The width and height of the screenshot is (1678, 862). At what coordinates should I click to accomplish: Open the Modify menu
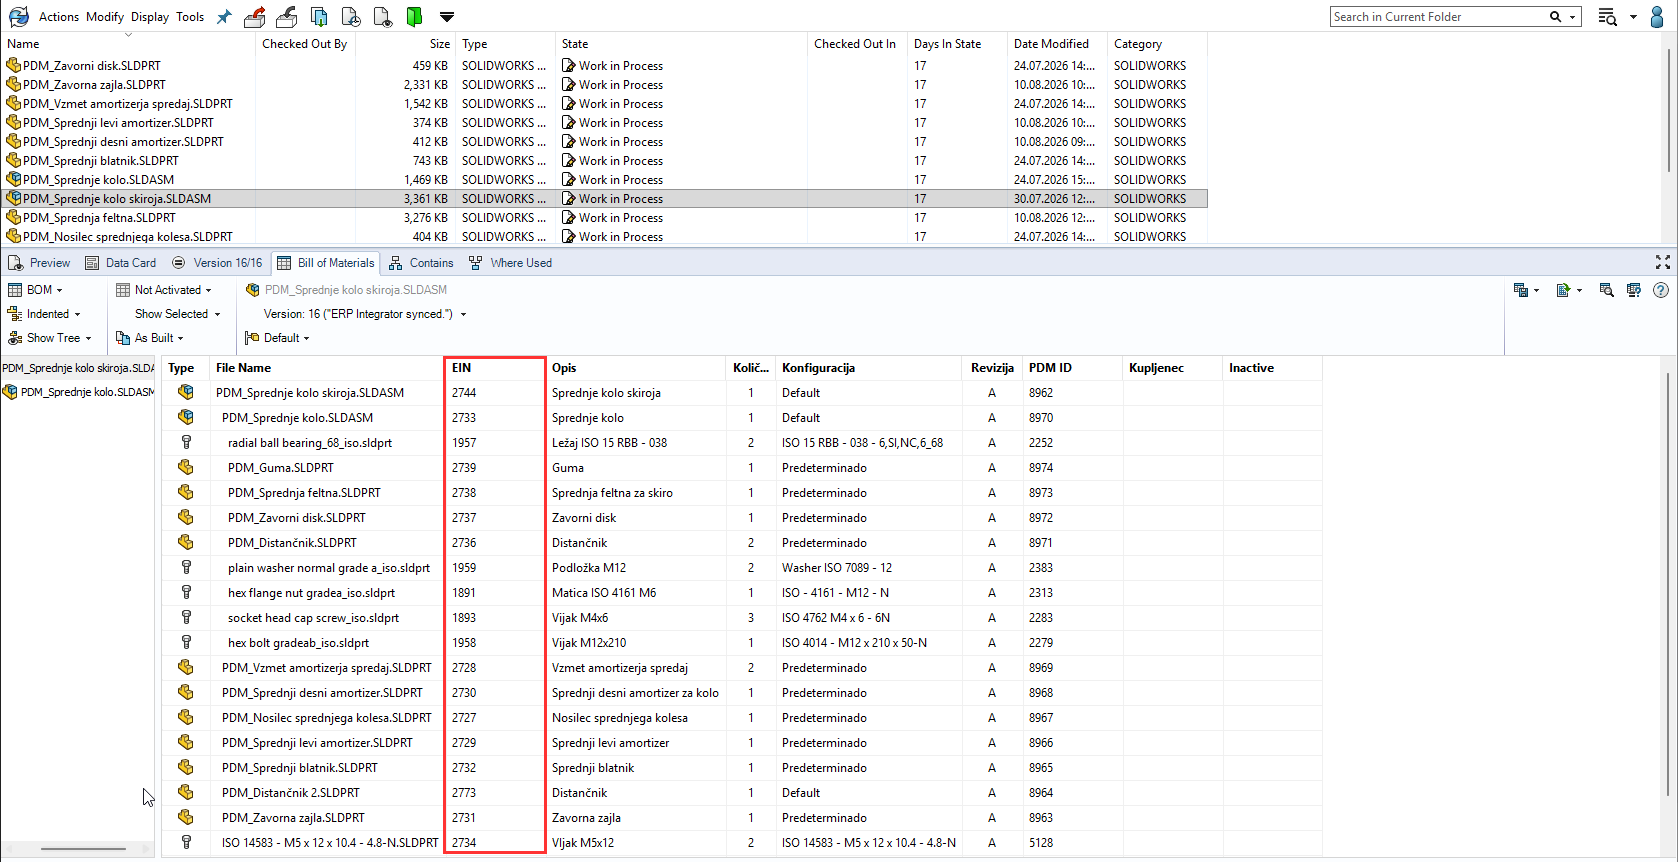click(105, 17)
